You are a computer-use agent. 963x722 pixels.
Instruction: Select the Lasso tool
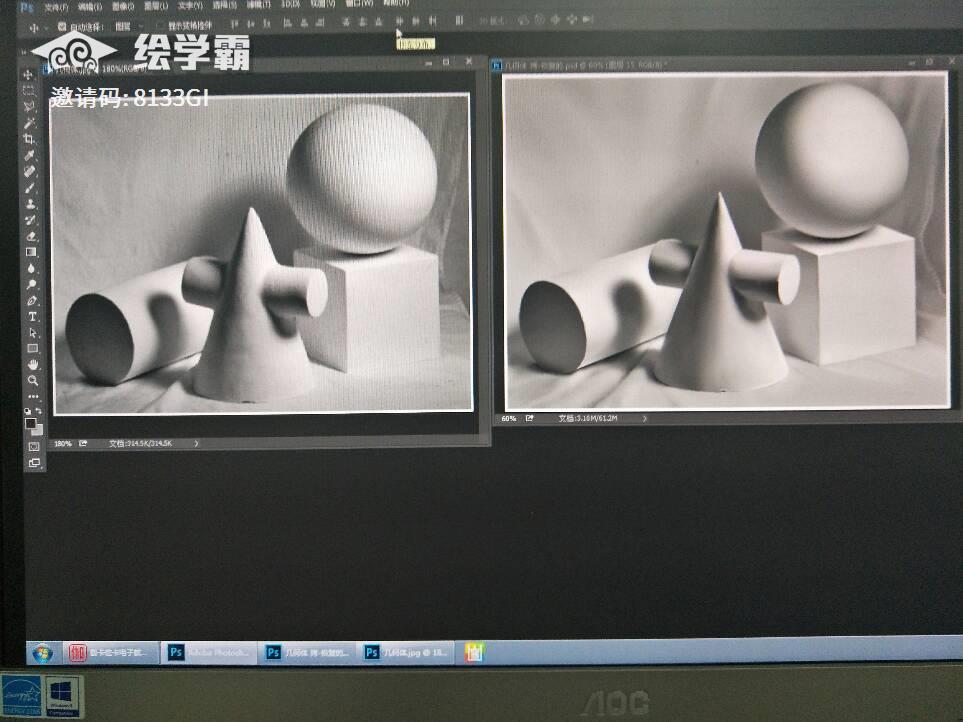pyautogui.click(x=29, y=107)
